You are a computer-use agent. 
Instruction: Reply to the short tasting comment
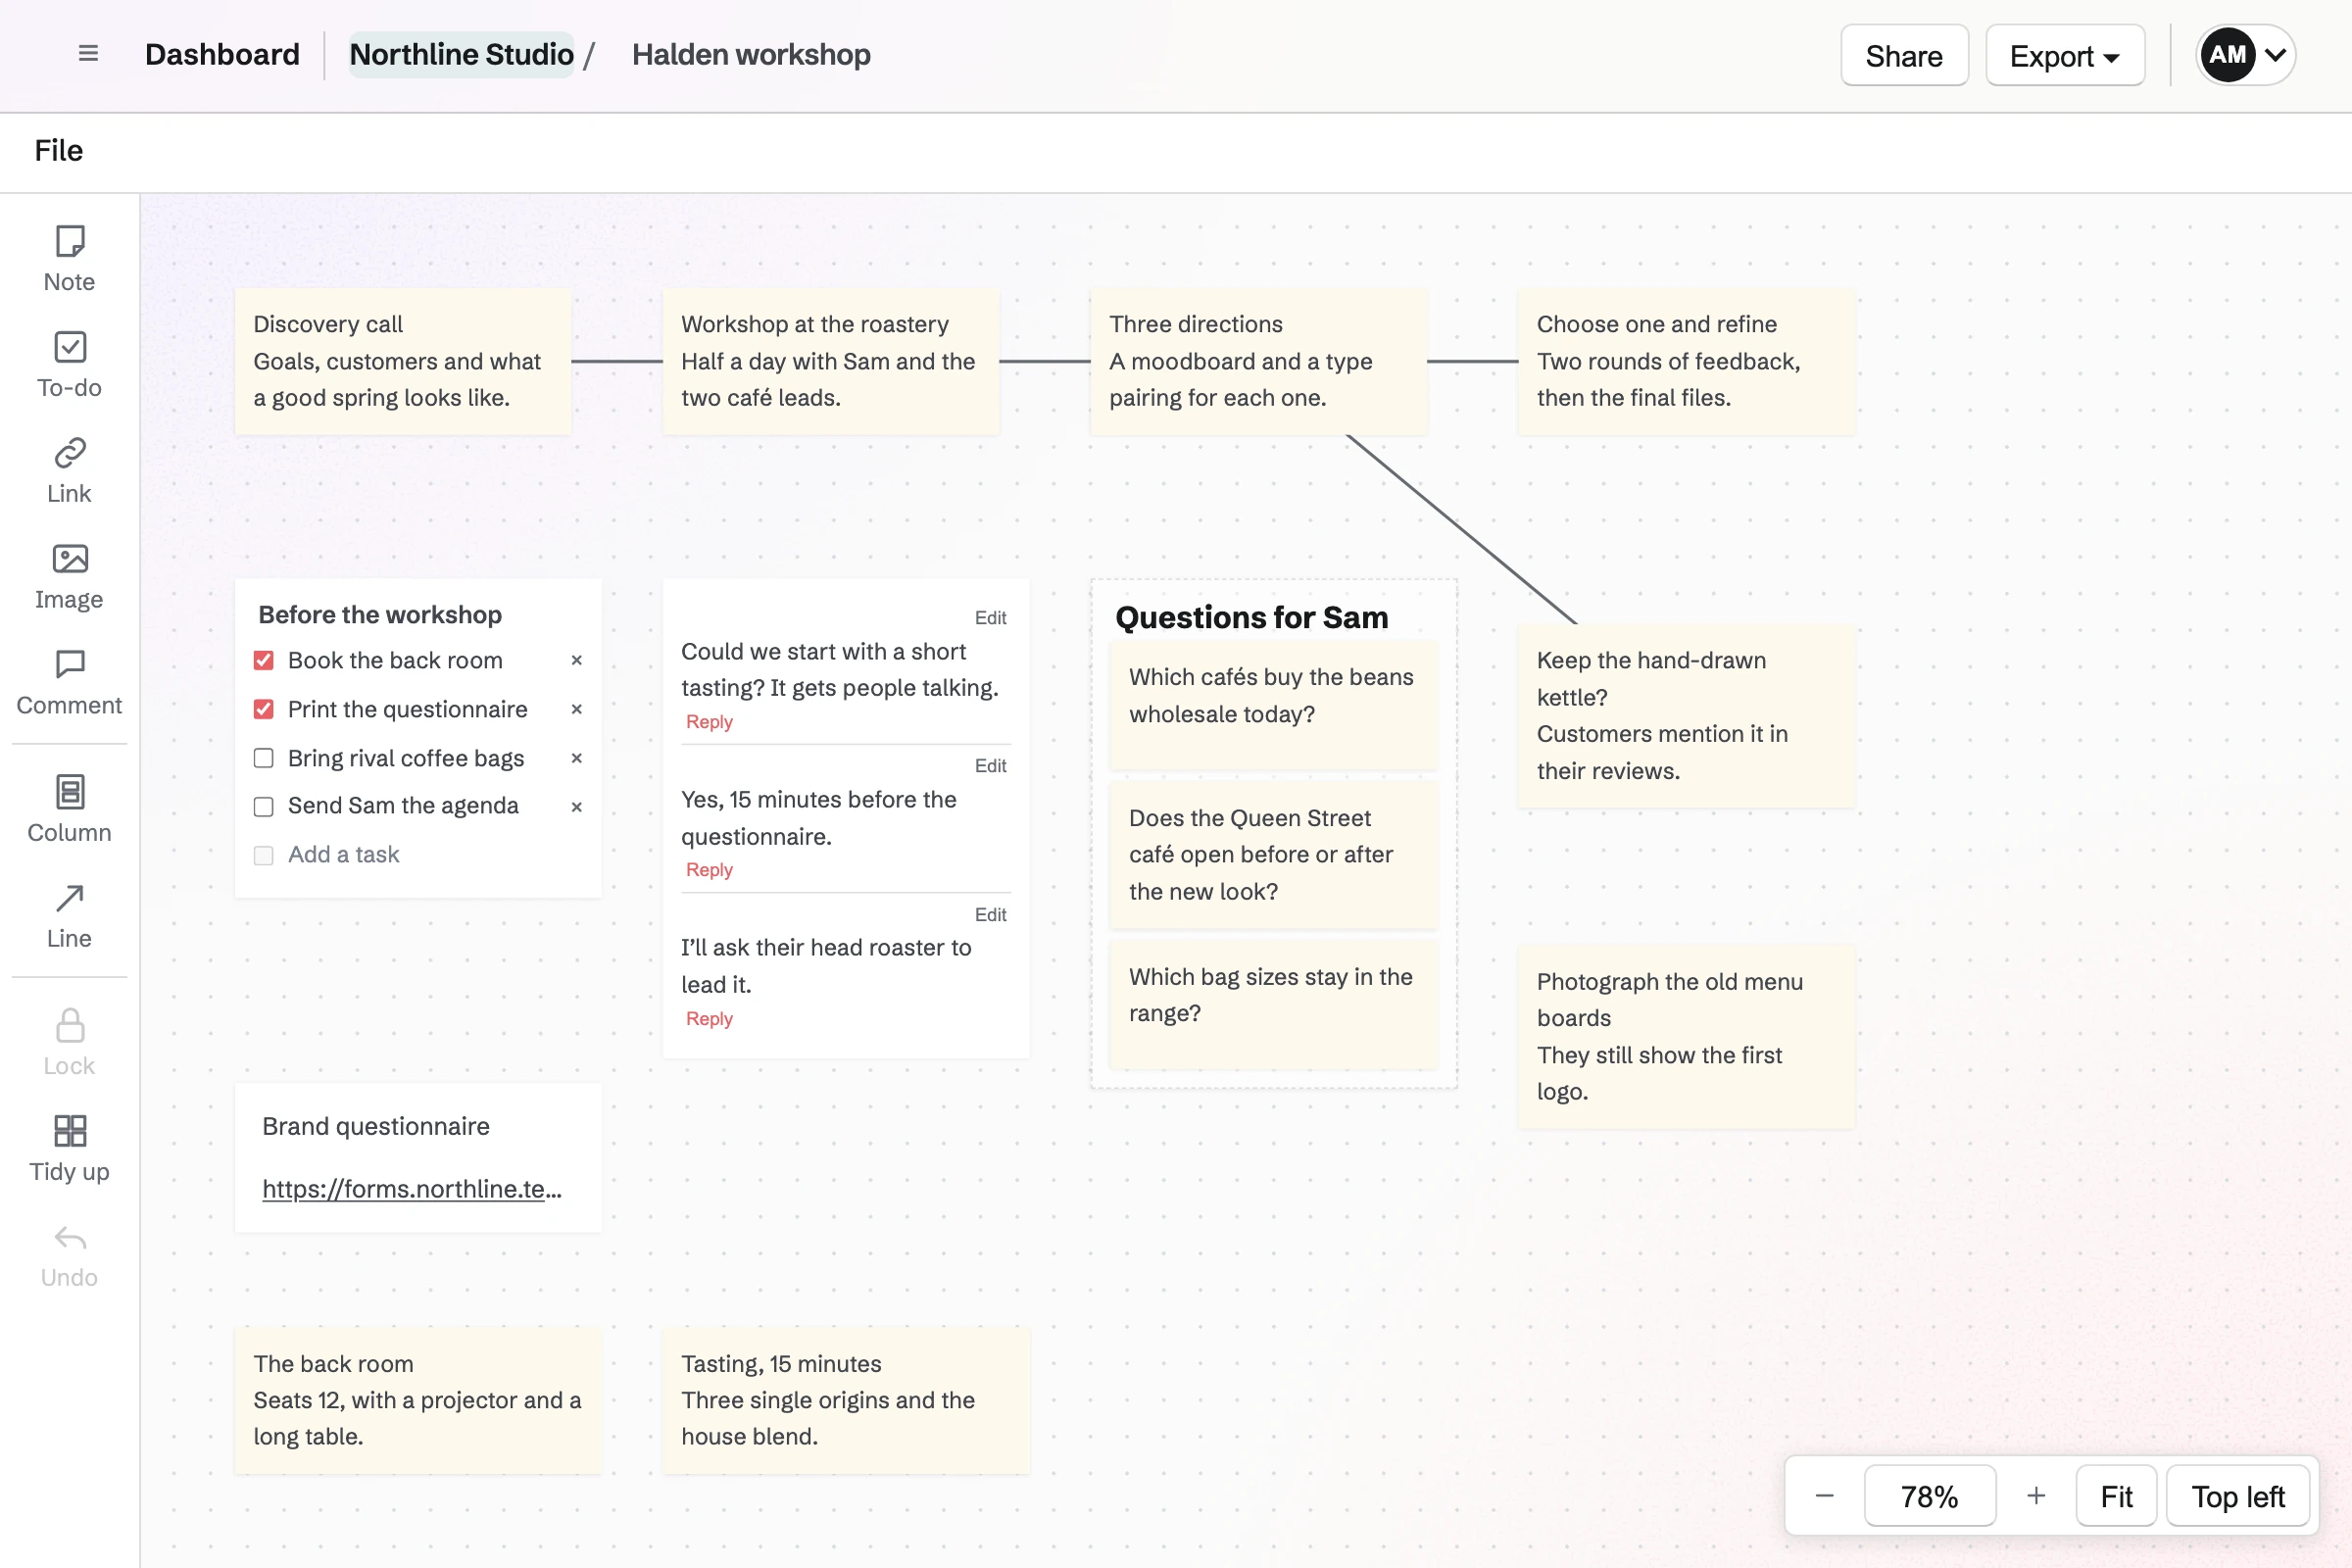pos(709,722)
